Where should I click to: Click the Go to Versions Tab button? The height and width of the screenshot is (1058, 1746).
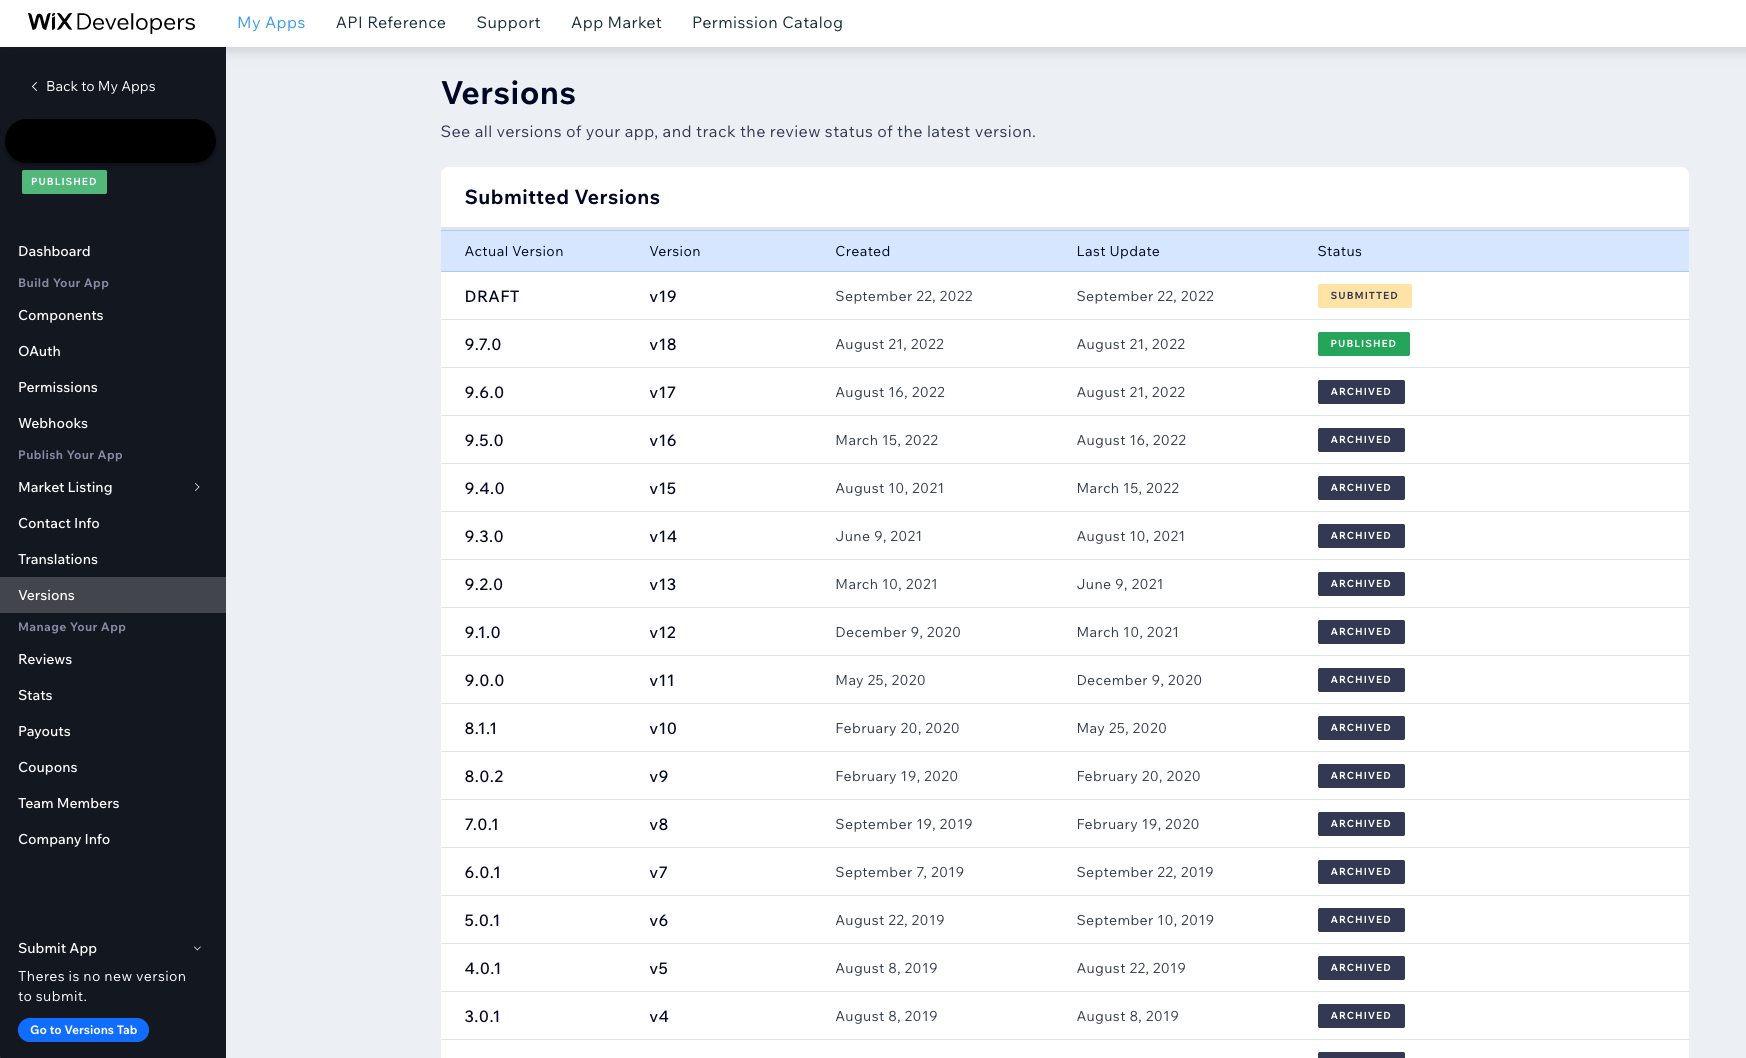click(x=83, y=1030)
